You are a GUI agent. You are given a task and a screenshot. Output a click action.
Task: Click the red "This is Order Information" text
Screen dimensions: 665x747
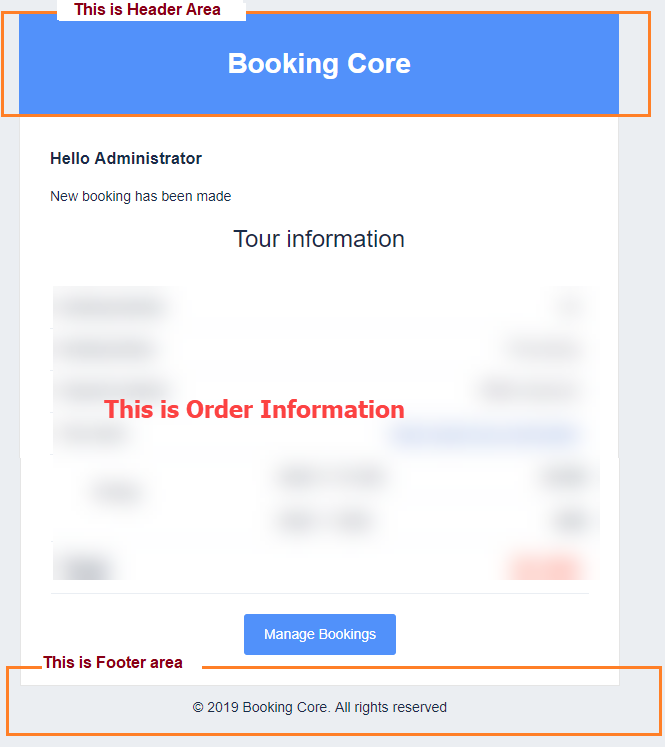(x=254, y=409)
